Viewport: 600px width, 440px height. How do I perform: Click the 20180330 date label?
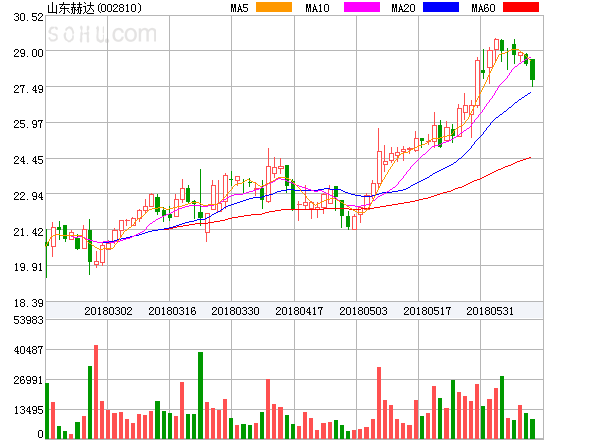pyautogui.click(x=235, y=311)
